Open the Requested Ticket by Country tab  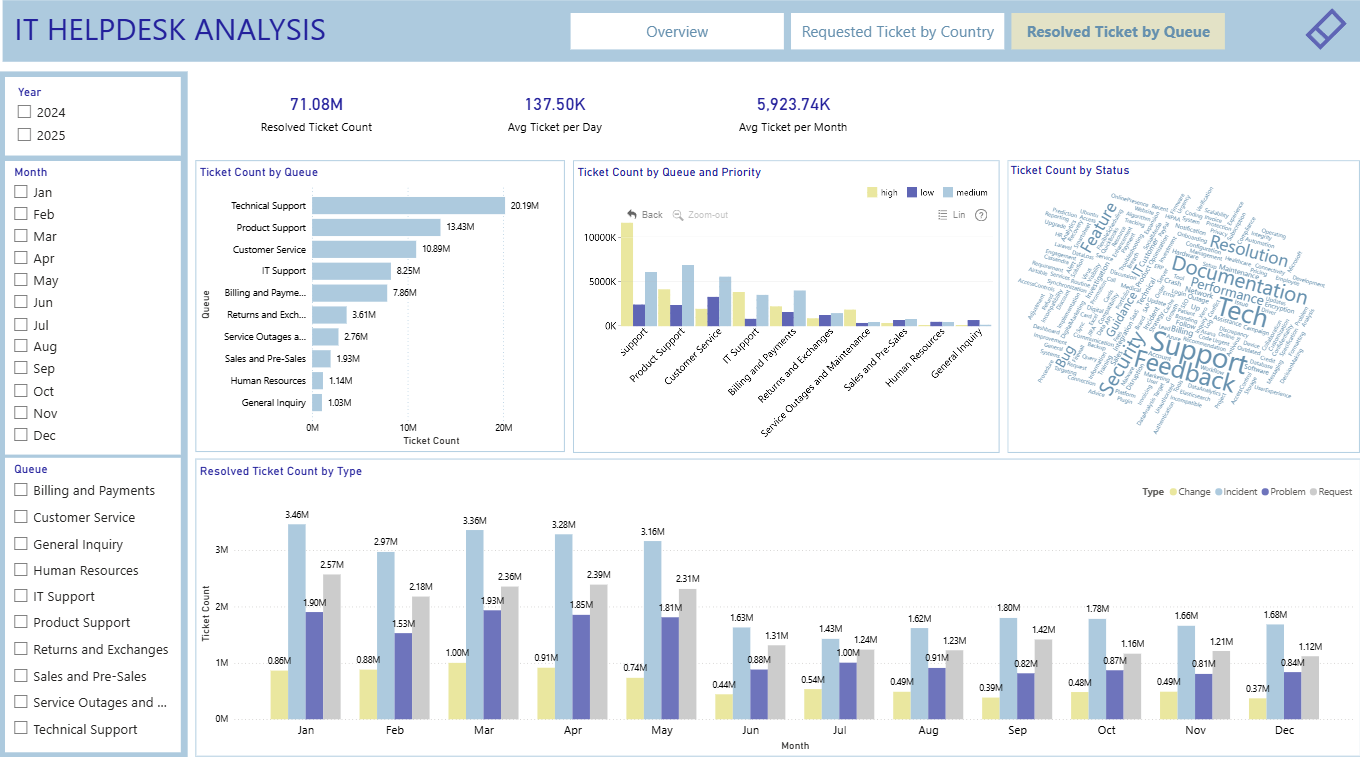click(897, 31)
